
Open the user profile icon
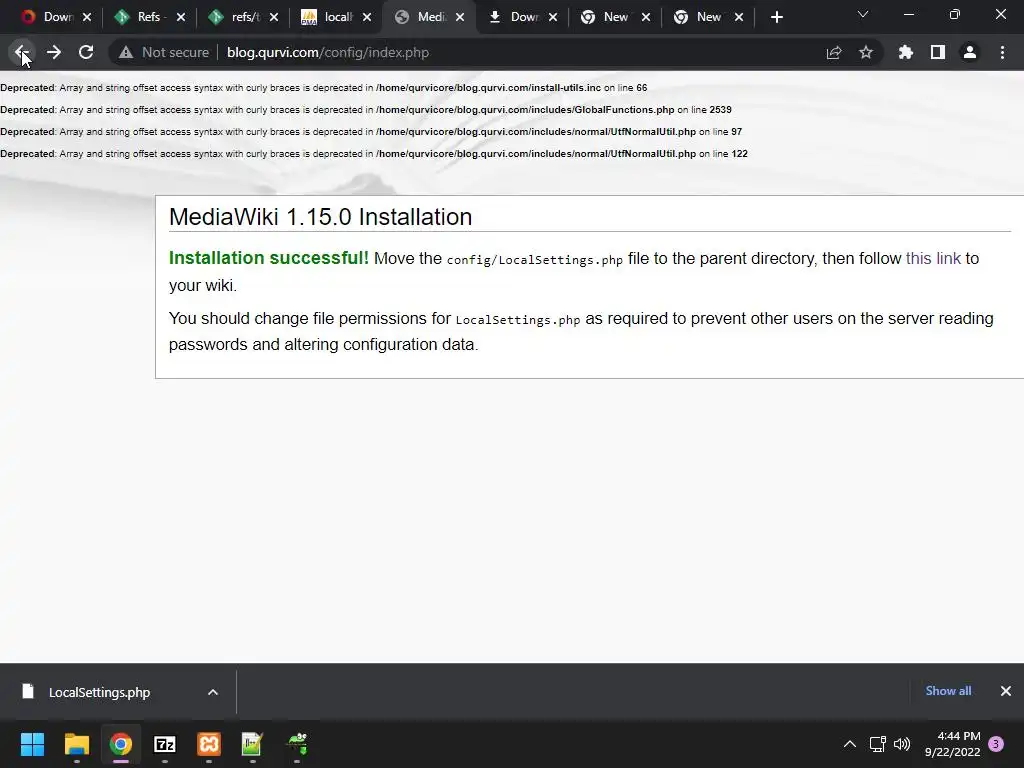tap(970, 52)
